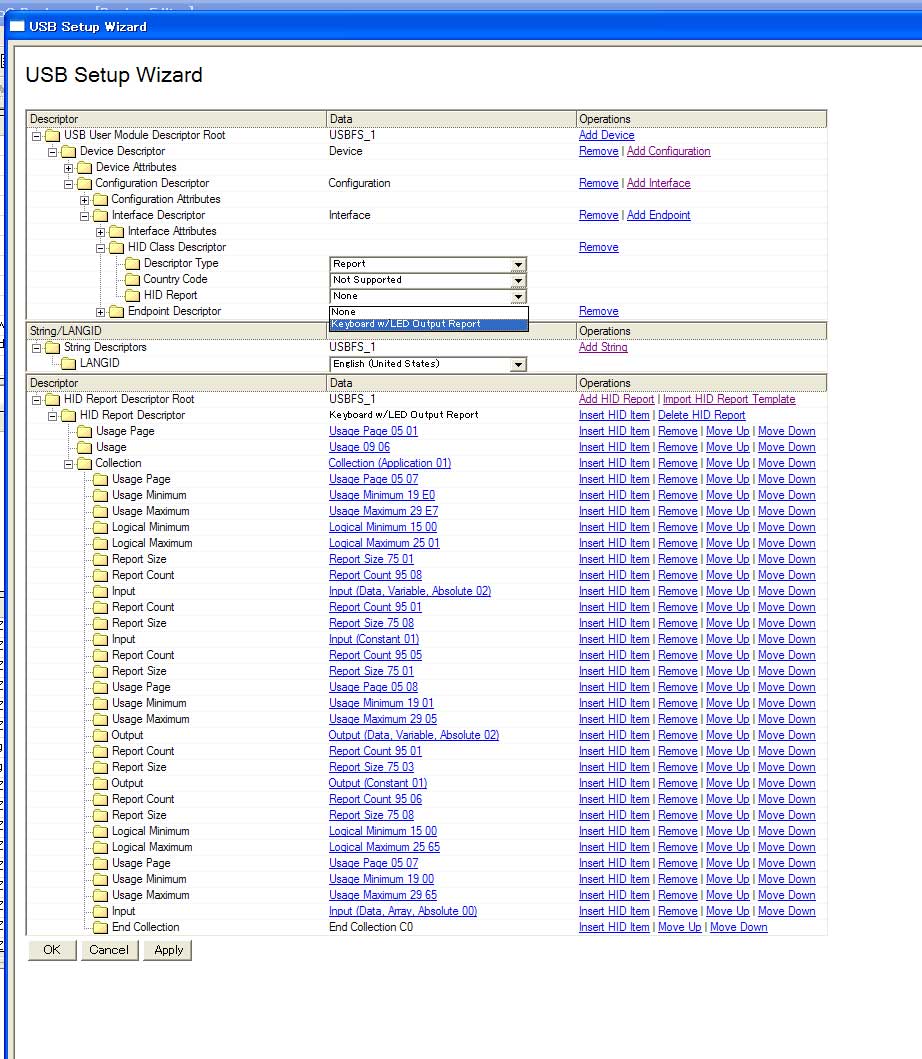Image resolution: width=922 pixels, height=1059 pixels.
Task: Click the Configuration Descriptor folder icon
Action: pos(84,184)
